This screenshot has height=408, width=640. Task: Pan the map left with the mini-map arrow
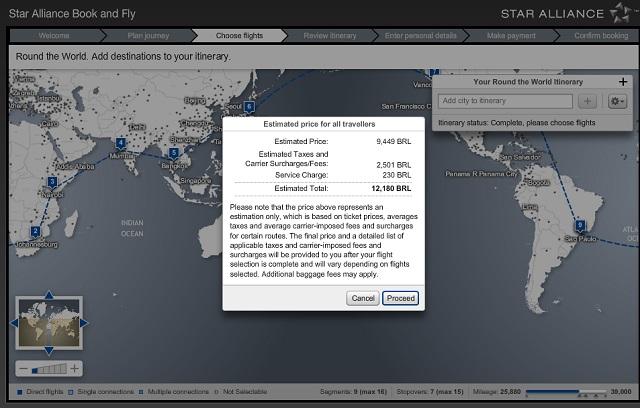(x=14, y=323)
